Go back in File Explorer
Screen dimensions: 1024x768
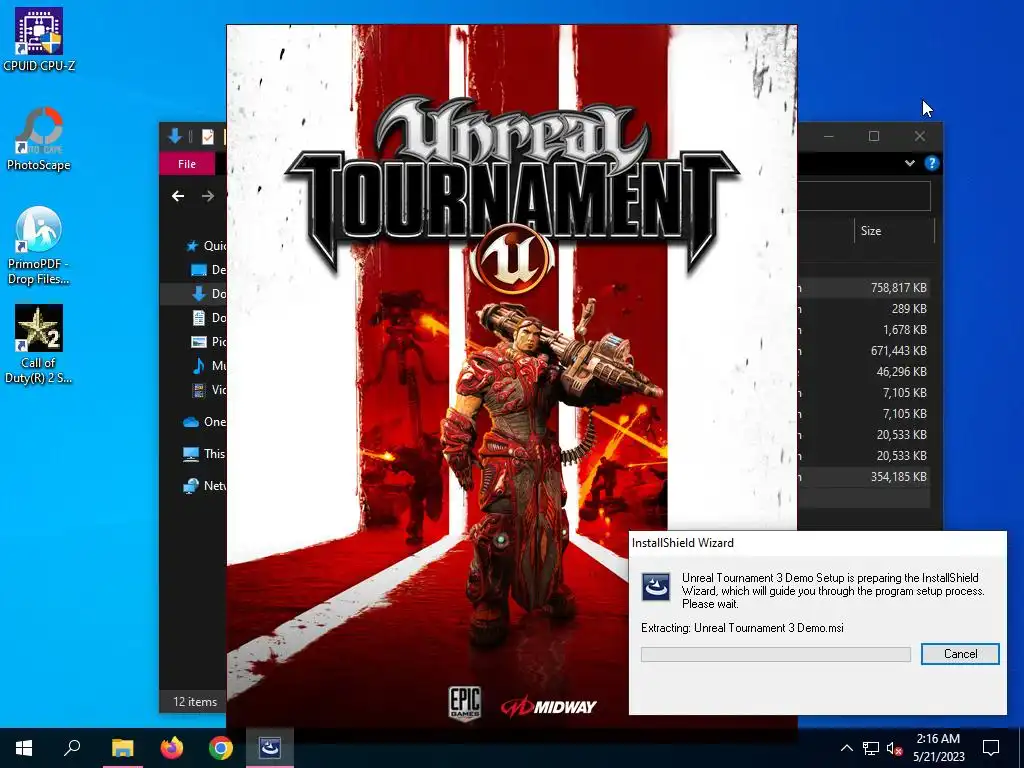[178, 196]
